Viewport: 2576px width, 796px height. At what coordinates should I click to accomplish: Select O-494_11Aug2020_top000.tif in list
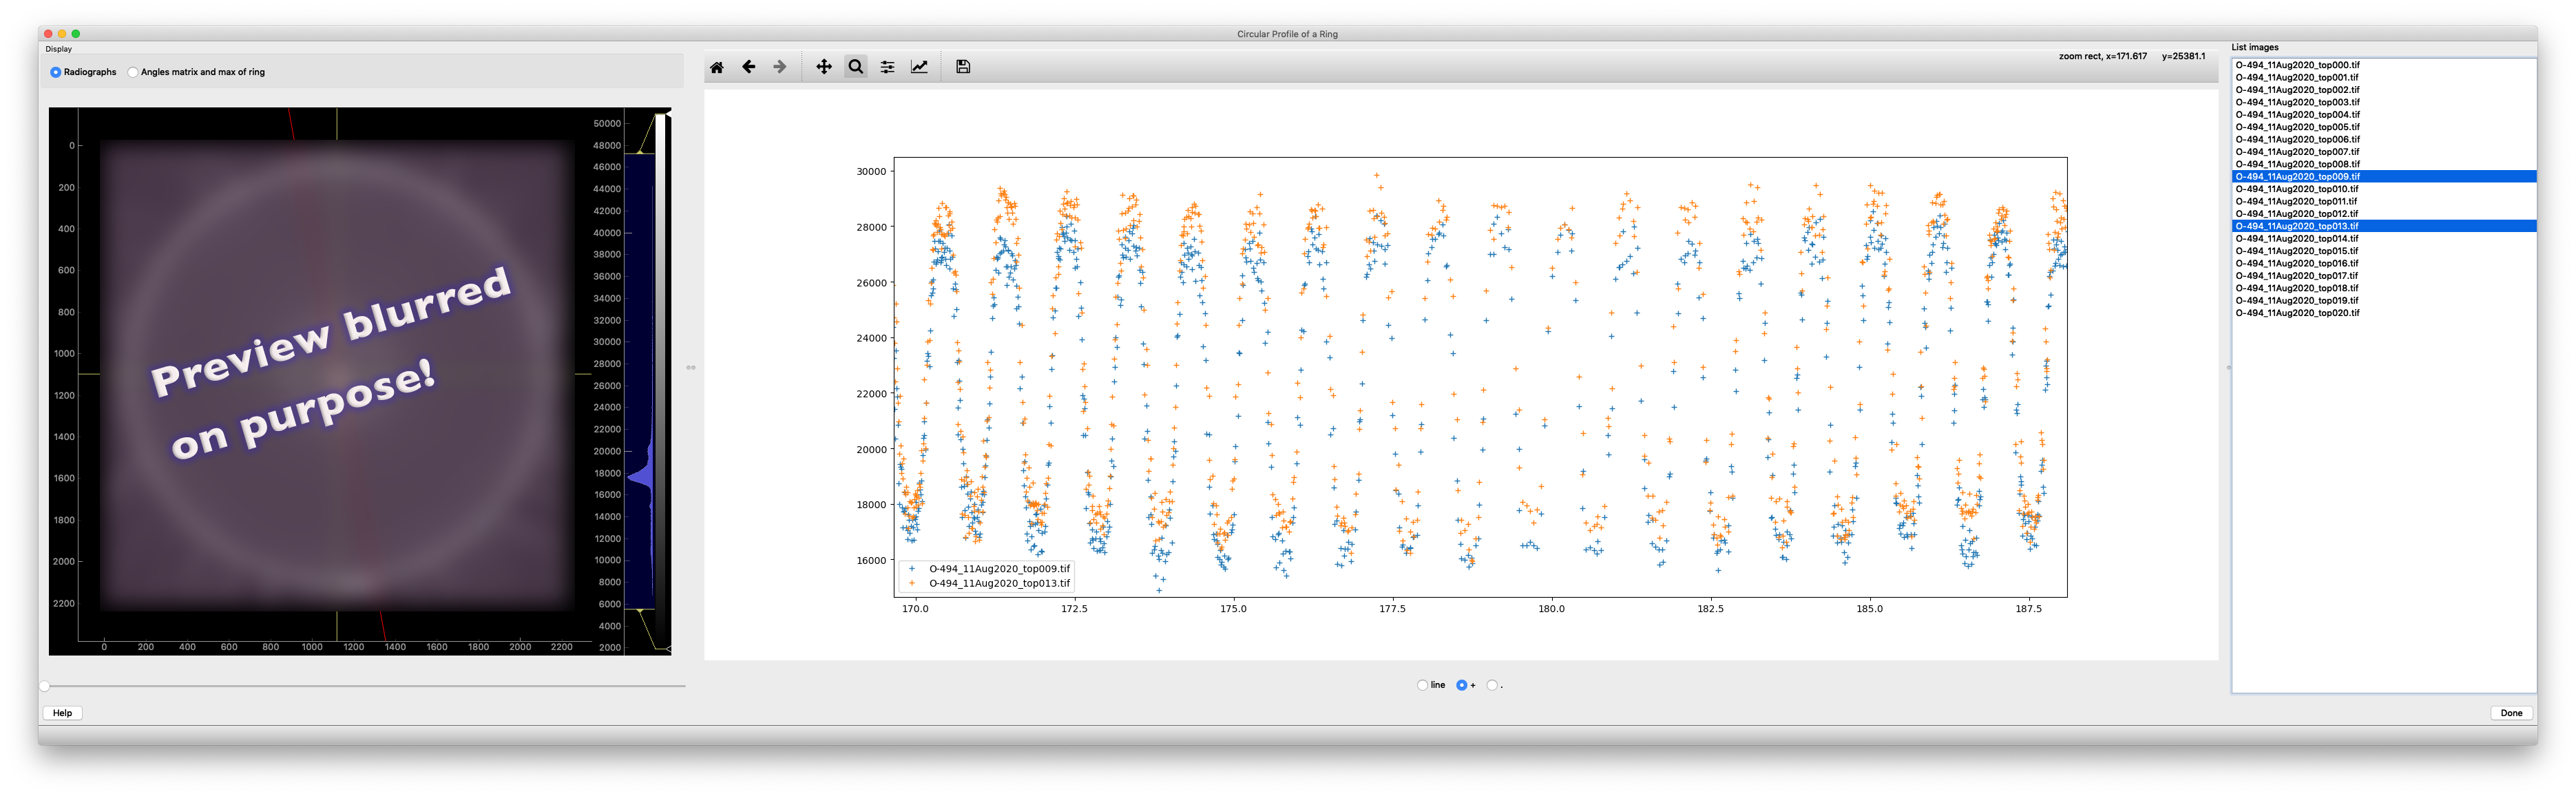pyautogui.click(x=2297, y=65)
